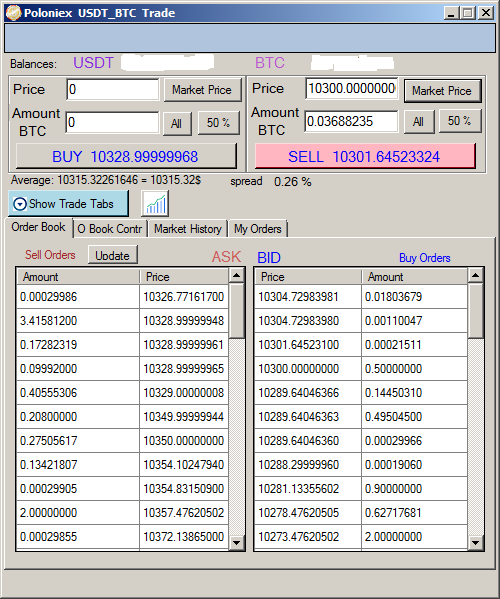The width and height of the screenshot is (500, 599).
Task: Select ask price 10329.00000008
Action: coord(184,393)
